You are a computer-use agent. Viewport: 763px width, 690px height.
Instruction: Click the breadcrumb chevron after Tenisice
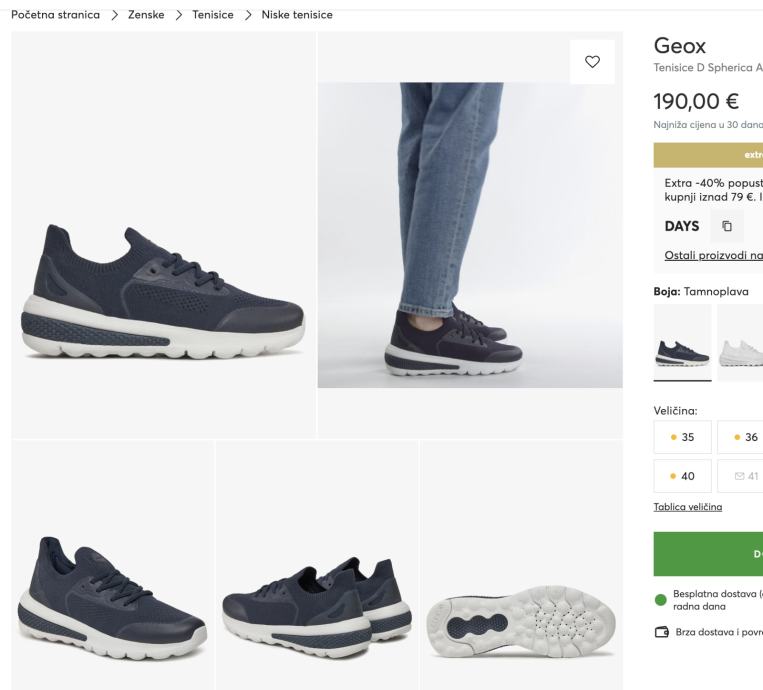pos(247,15)
